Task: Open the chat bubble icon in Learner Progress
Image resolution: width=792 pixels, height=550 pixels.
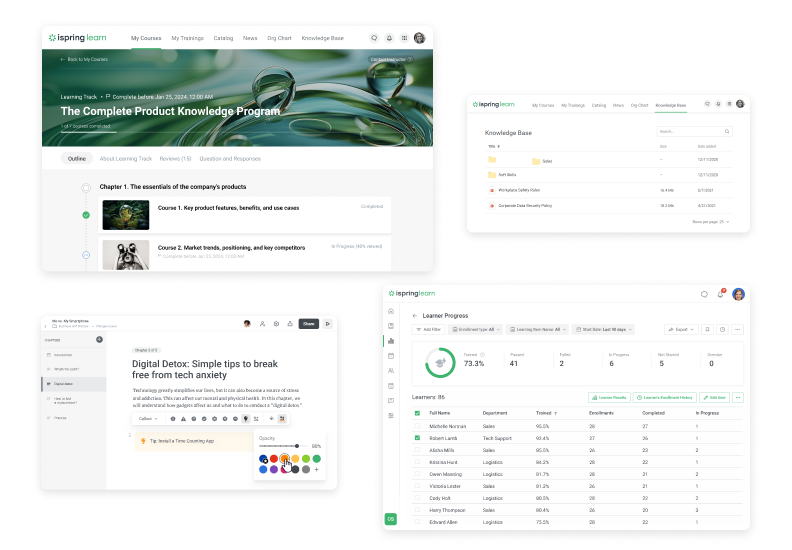Action: tap(704, 294)
